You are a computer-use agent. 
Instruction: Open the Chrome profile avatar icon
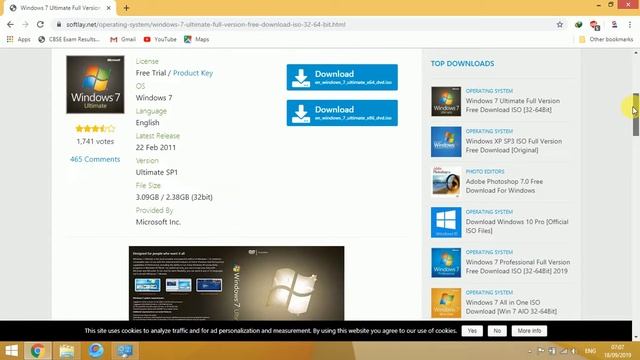[x=614, y=24]
